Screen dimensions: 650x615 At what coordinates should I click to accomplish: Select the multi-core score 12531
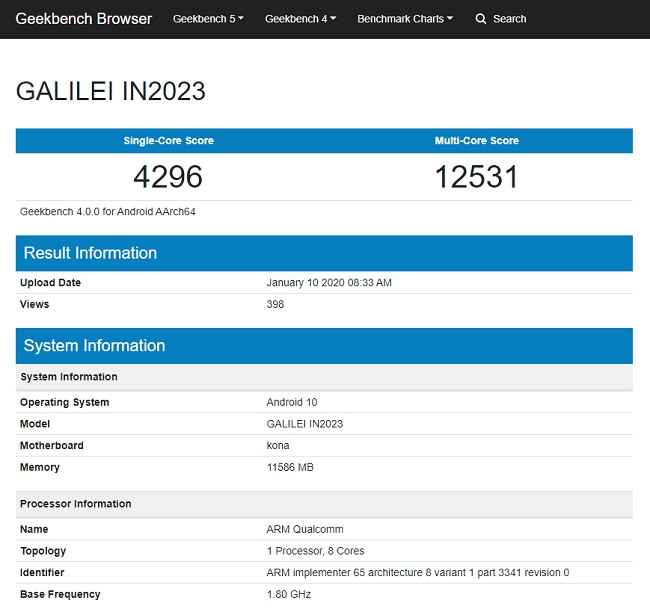[477, 177]
